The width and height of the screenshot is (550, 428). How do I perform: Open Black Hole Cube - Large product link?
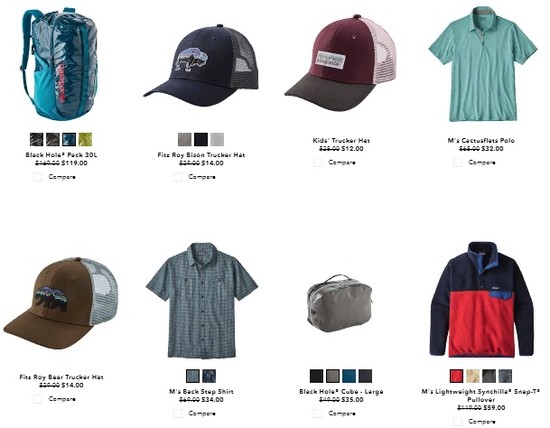pyautogui.click(x=341, y=392)
